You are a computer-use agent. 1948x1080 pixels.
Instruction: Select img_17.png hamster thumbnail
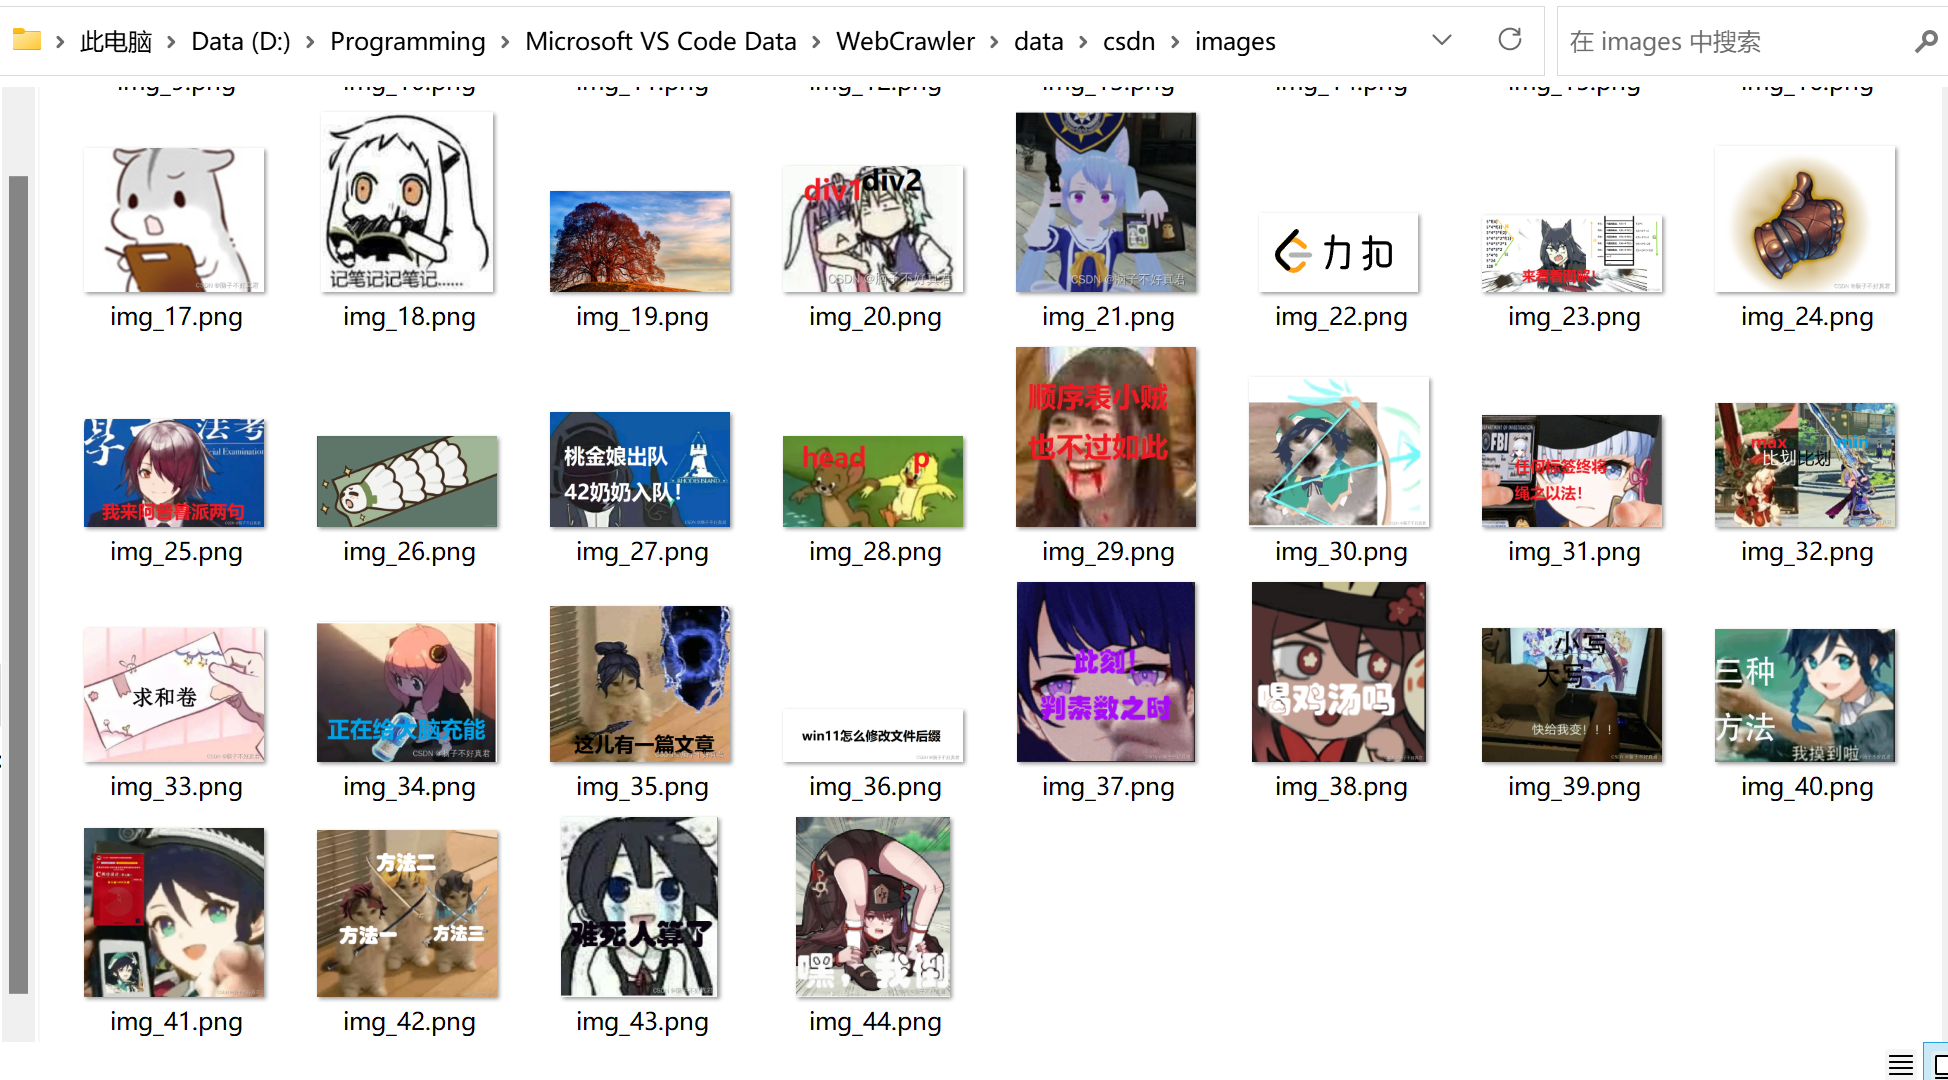174,220
